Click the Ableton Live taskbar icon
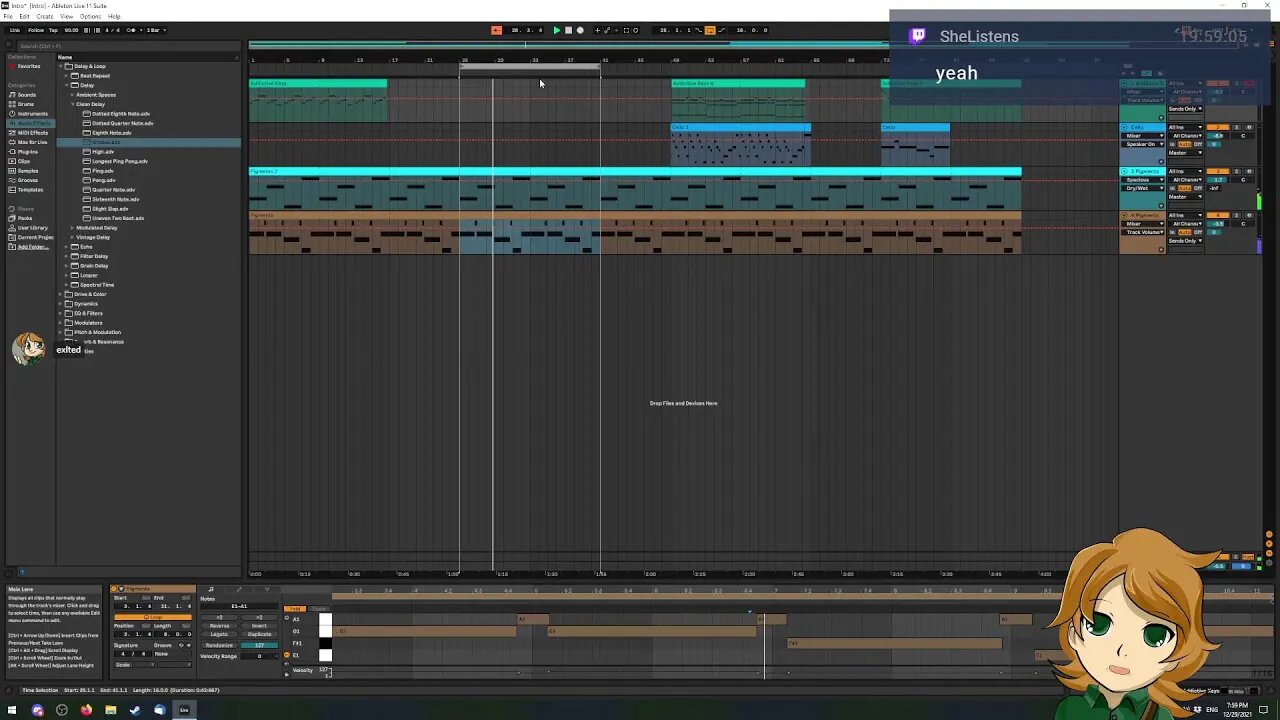The image size is (1280, 720). pos(184,710)
